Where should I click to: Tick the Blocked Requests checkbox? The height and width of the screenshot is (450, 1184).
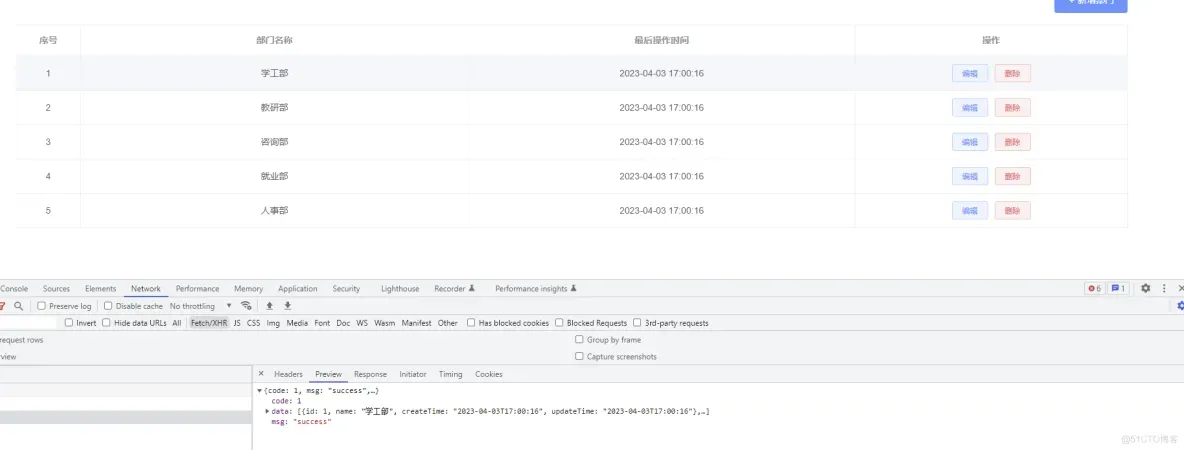[560, 322]
